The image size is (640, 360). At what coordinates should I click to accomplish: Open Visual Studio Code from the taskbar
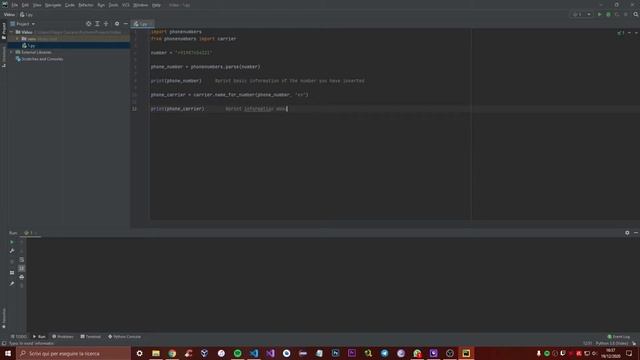254,353
